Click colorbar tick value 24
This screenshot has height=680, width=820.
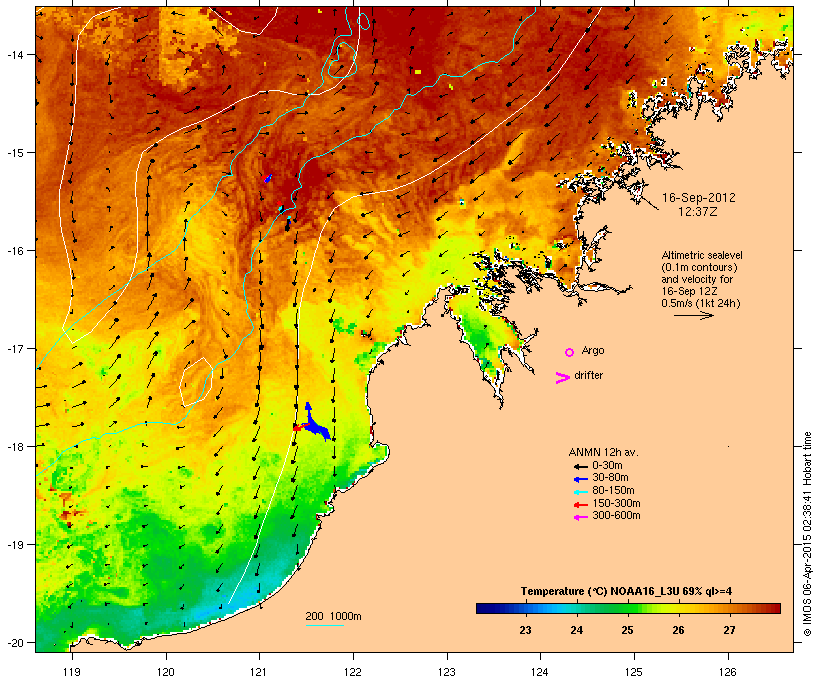[576, 630]
